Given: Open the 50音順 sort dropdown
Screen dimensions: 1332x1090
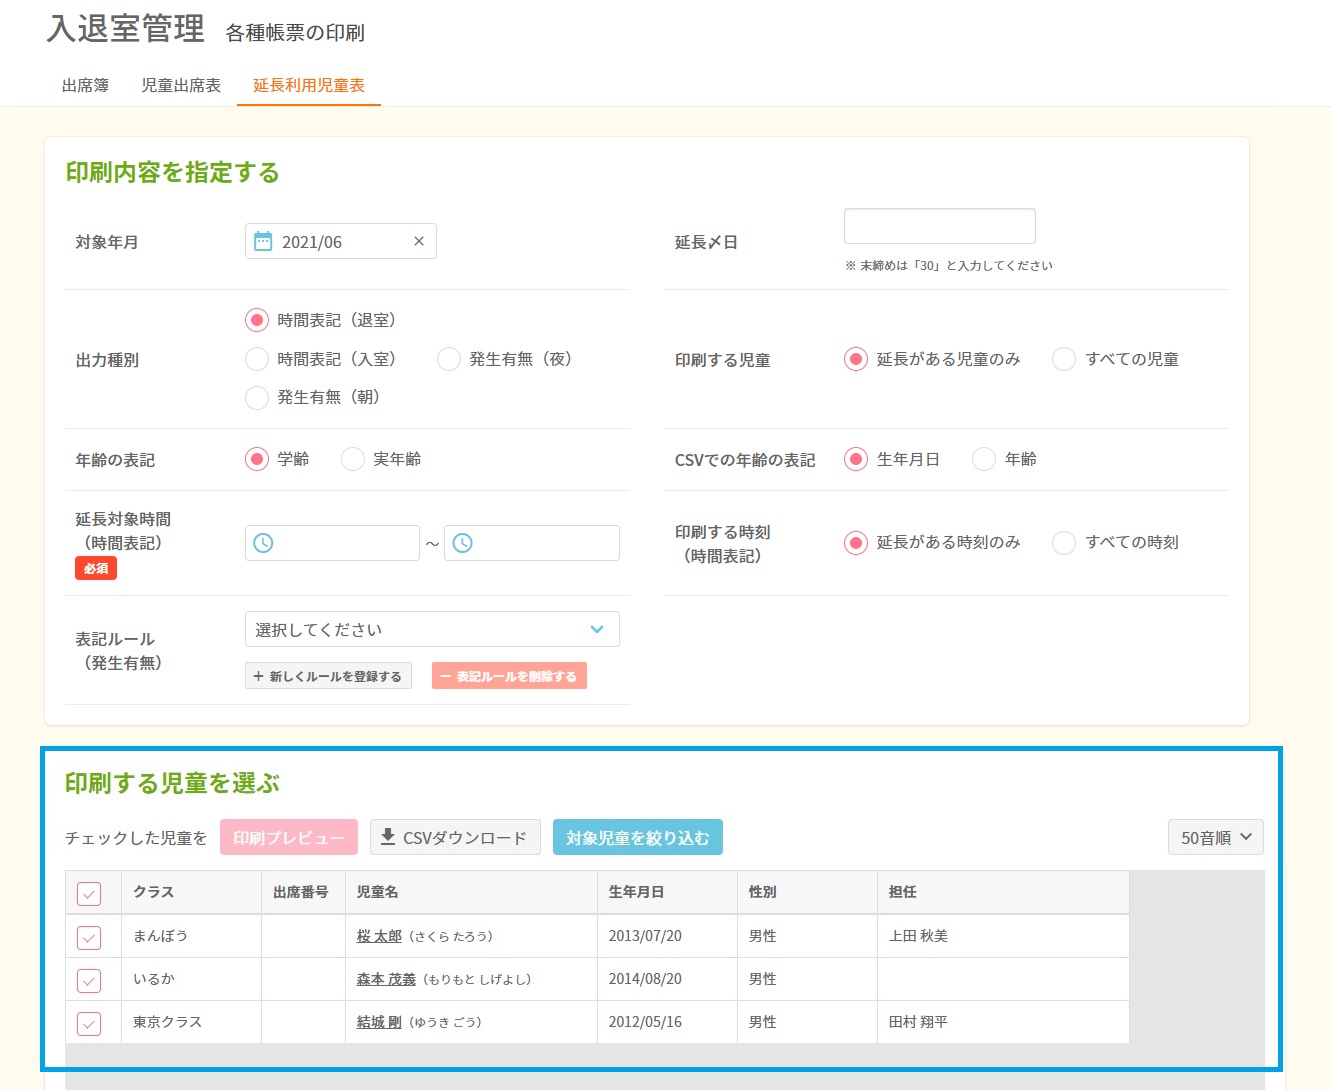Looking at the screenshot, I should tap(1216, 838).
